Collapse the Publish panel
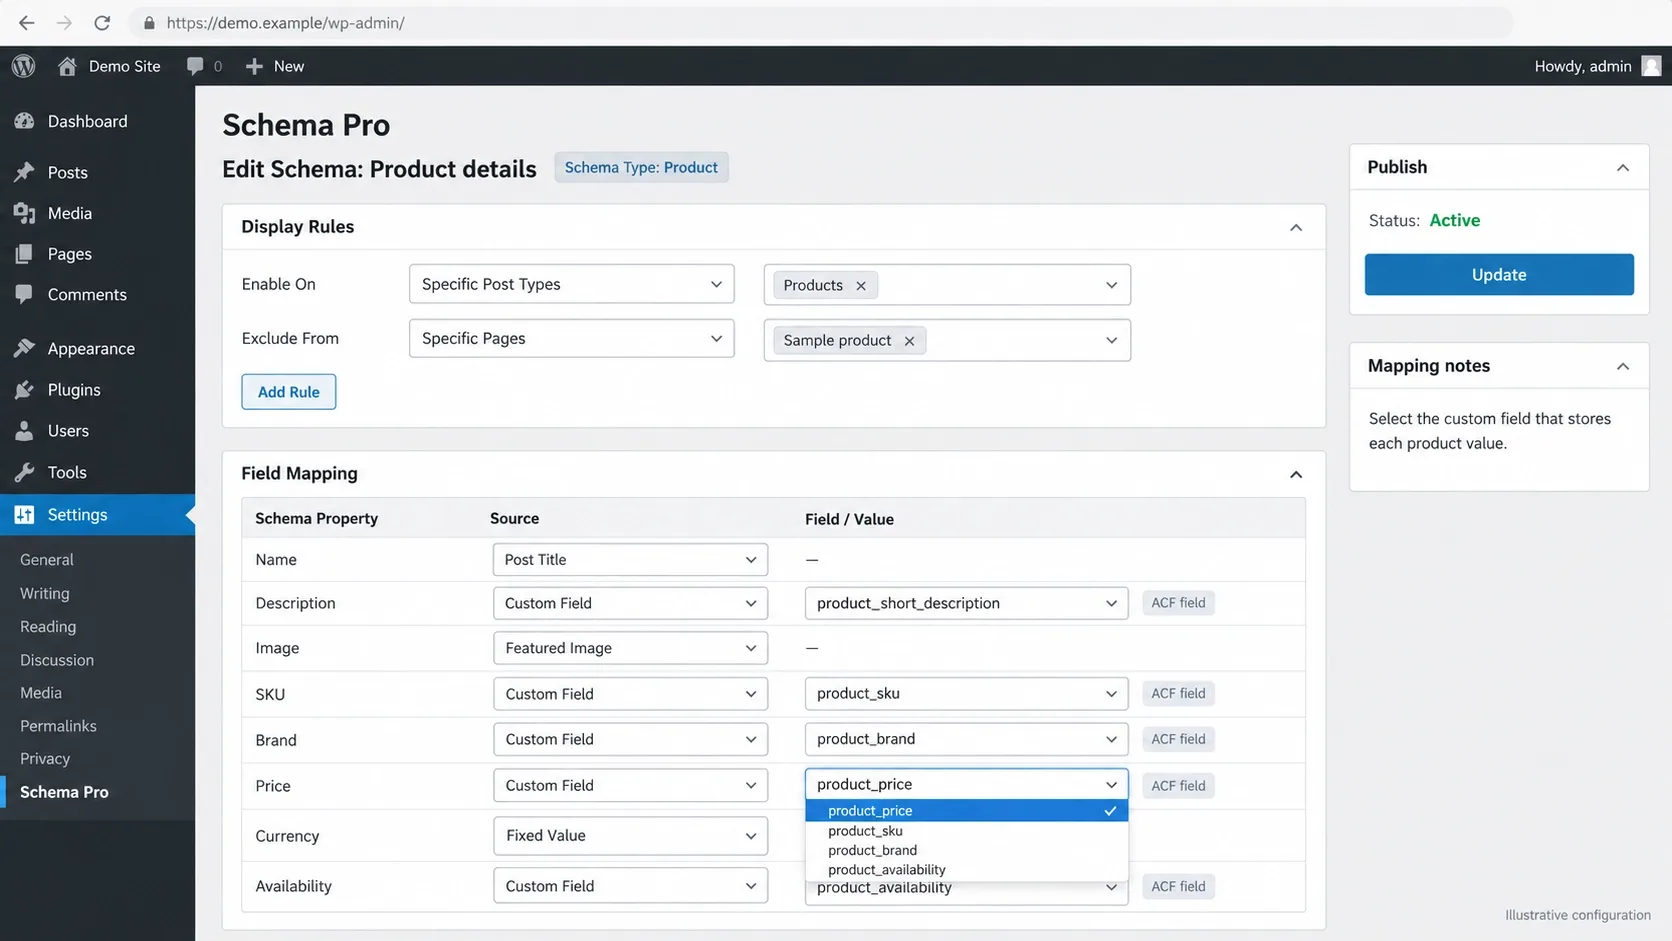 (x=1622, y=167)
